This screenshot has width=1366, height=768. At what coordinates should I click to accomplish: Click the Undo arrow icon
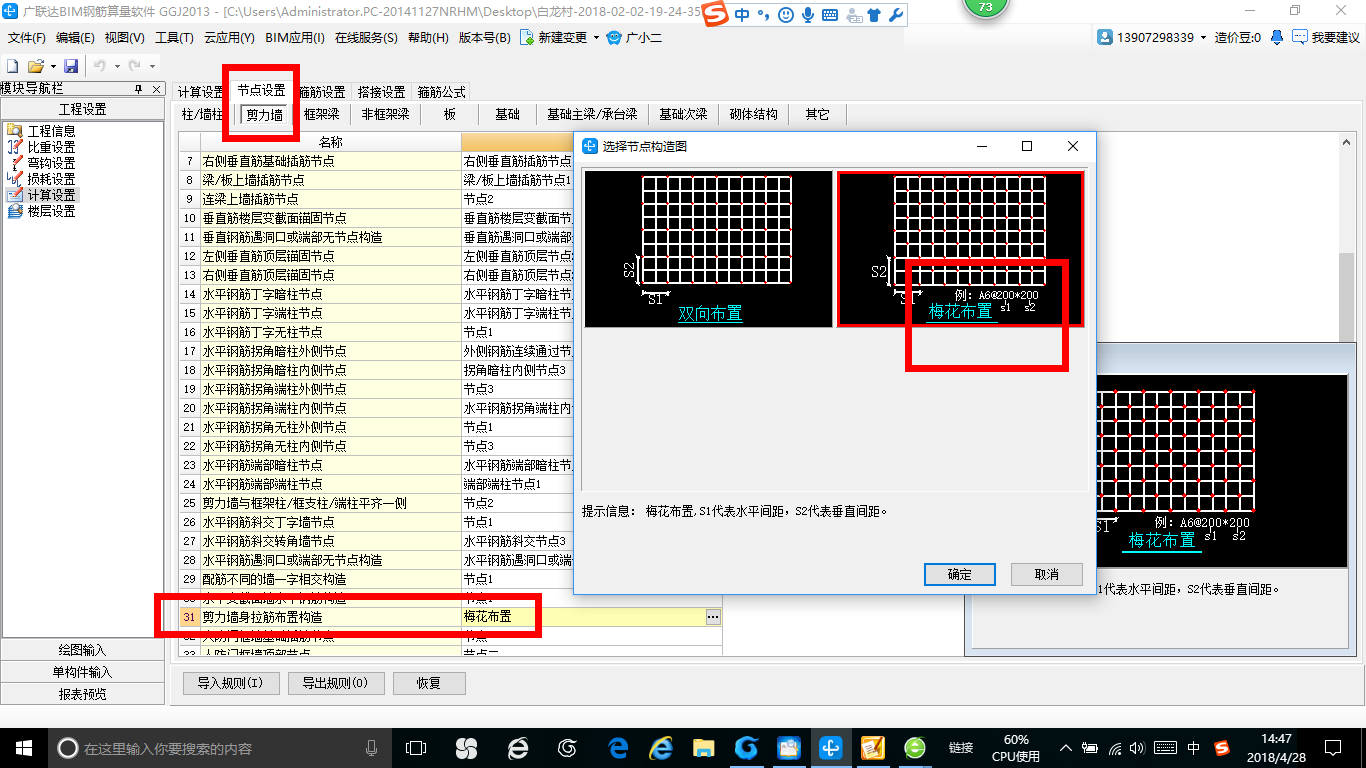[100, 66]
